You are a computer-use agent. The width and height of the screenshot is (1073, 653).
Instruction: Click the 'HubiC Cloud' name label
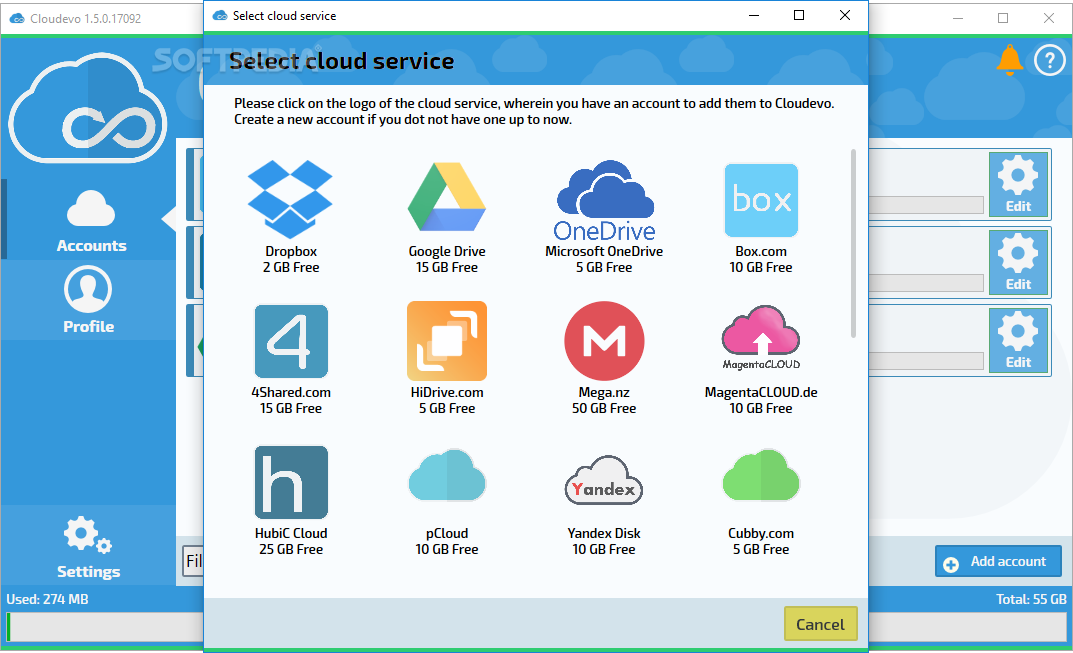[x=291, y=533]
